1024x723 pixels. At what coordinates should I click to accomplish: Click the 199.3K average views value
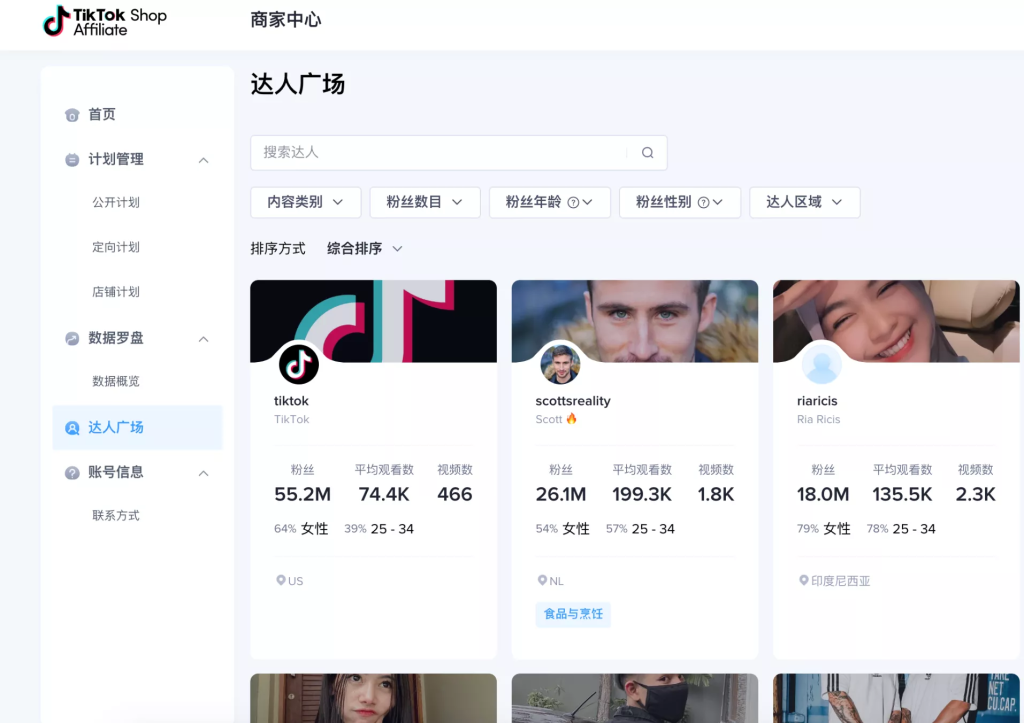pos(642,494)
